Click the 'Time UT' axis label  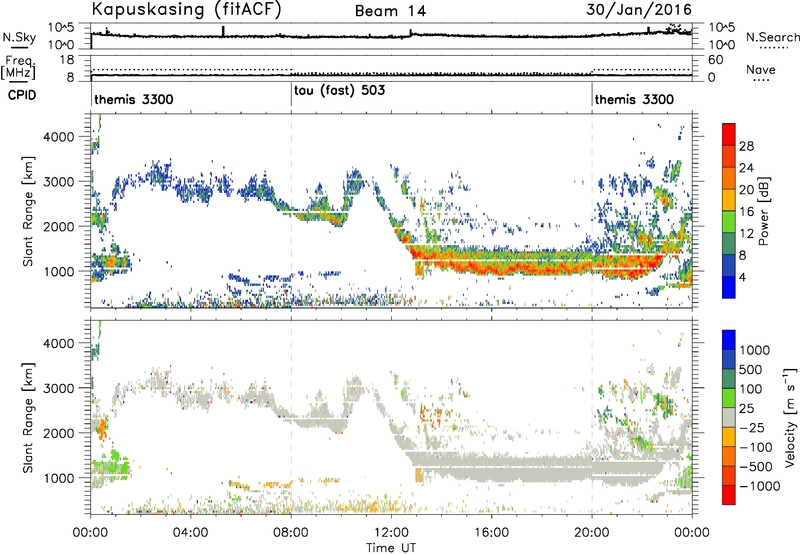[391, 548]
